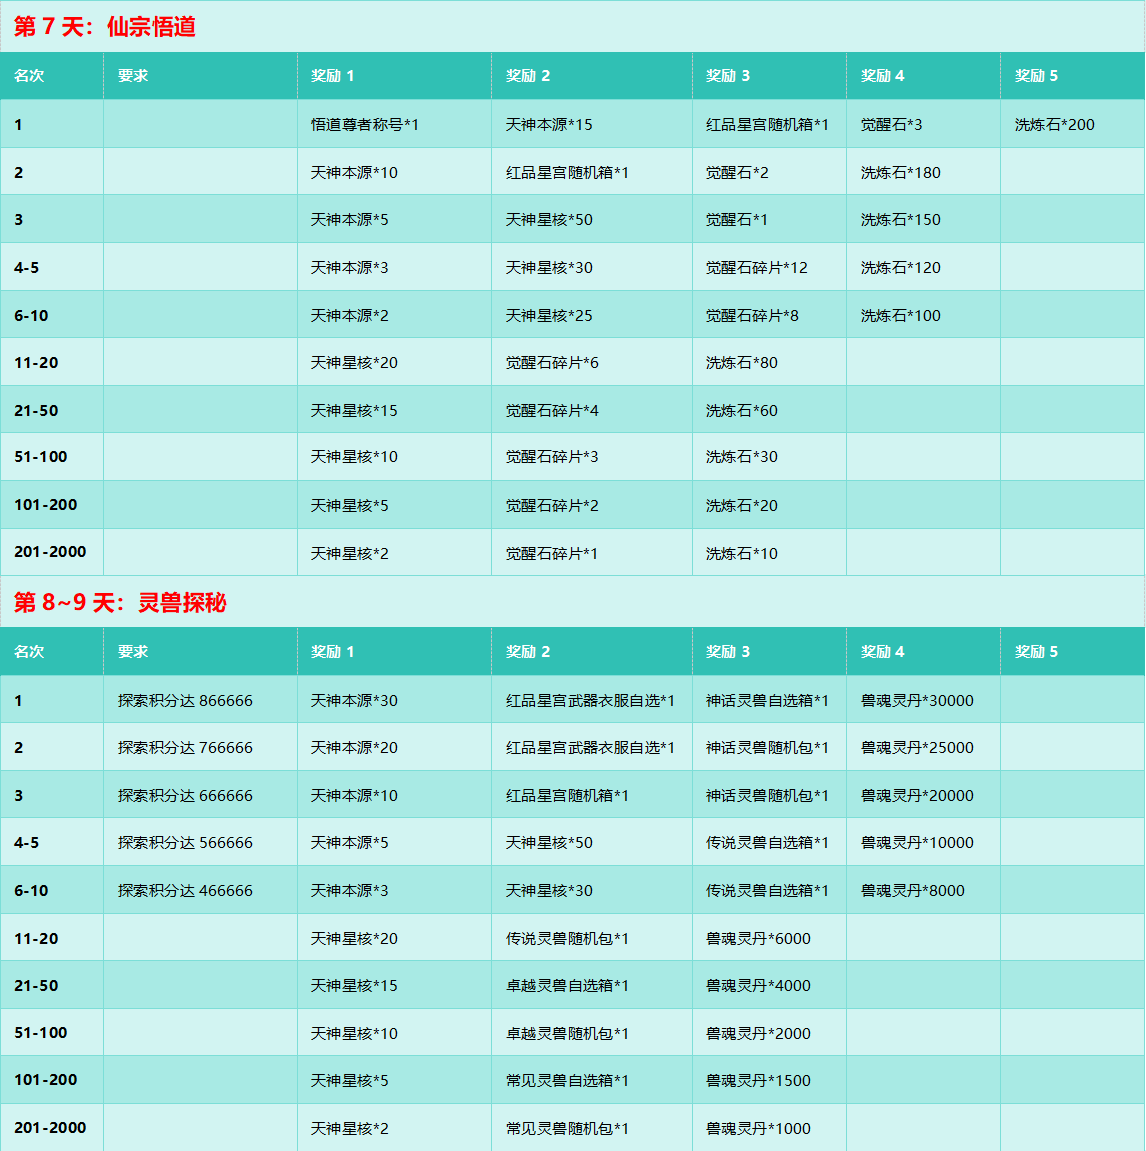
Task: Select the cell 探索积分达 566666
Action: (x=200, y=842)
